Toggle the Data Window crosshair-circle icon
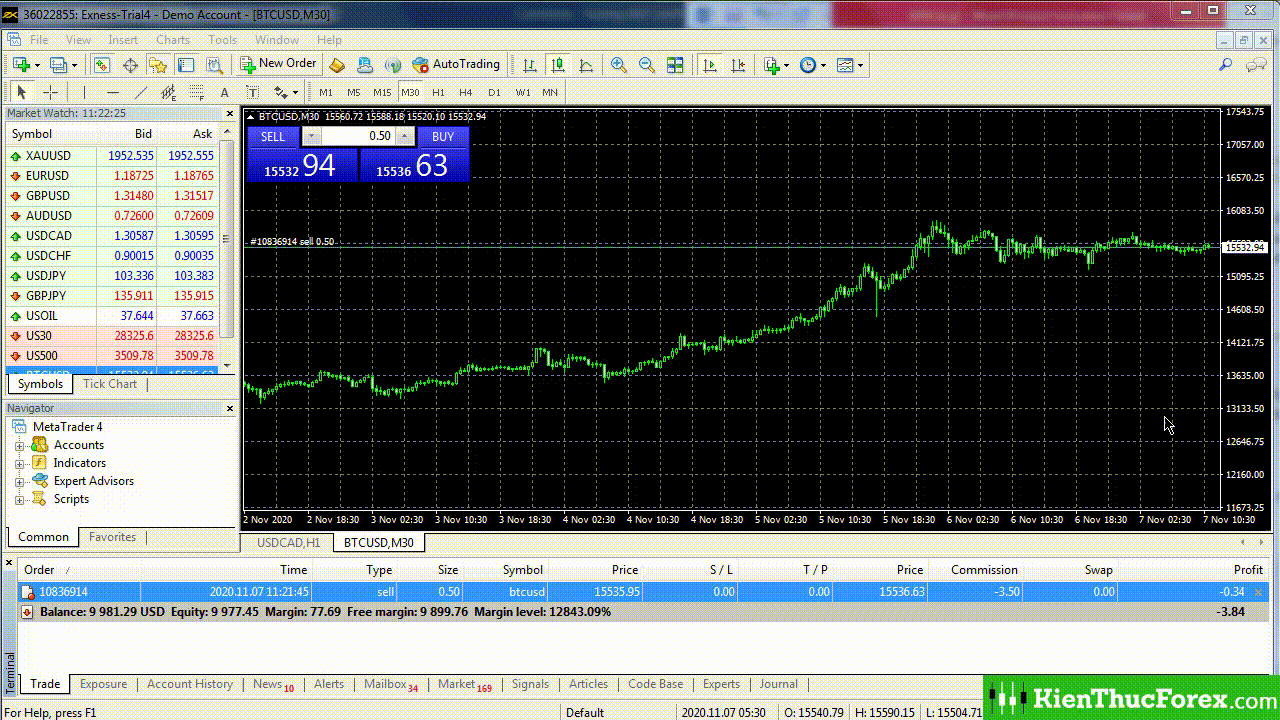This screenshot has width=1280, height=720. [x=130, y=65]
